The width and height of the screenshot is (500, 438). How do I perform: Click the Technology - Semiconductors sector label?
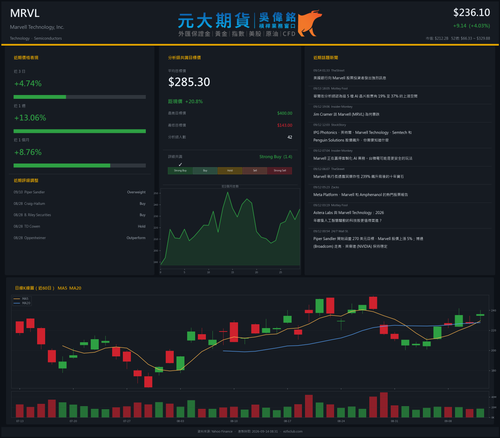pos(36,38)
